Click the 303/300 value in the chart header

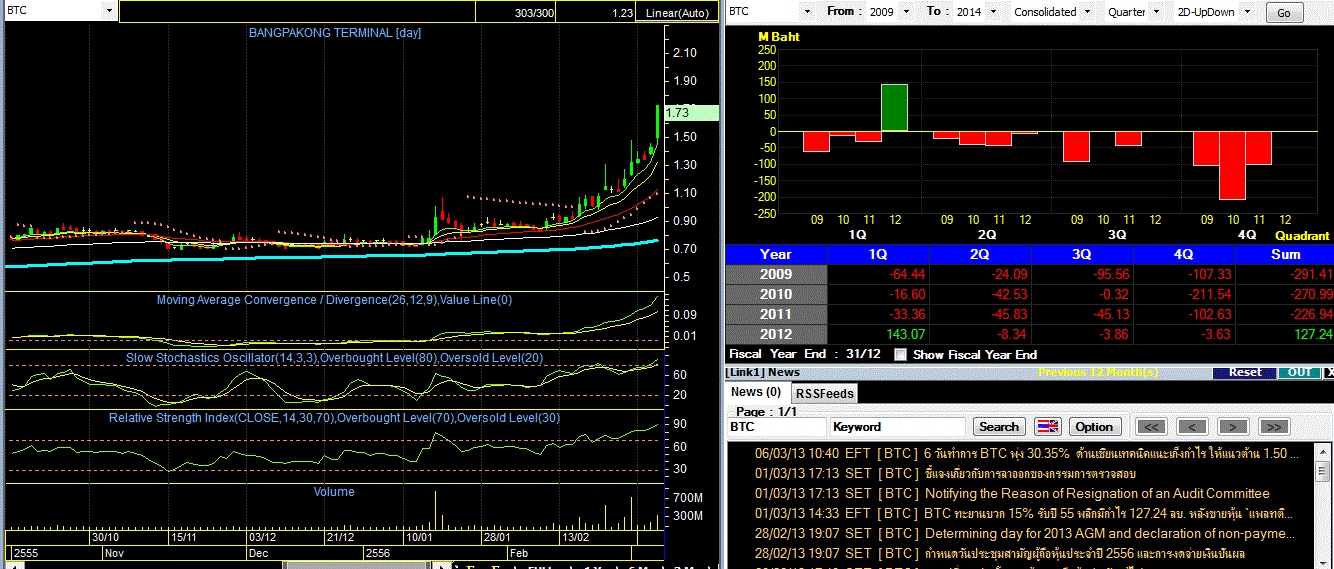tap(535, 13)
